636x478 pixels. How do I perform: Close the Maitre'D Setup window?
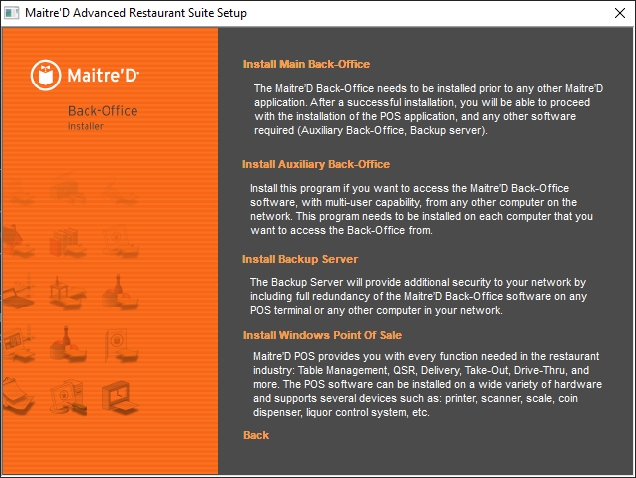point(613,13)
